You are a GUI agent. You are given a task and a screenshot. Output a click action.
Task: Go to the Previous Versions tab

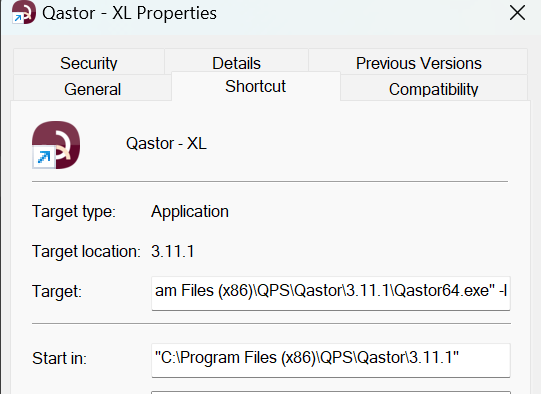[x=418, y=62]
